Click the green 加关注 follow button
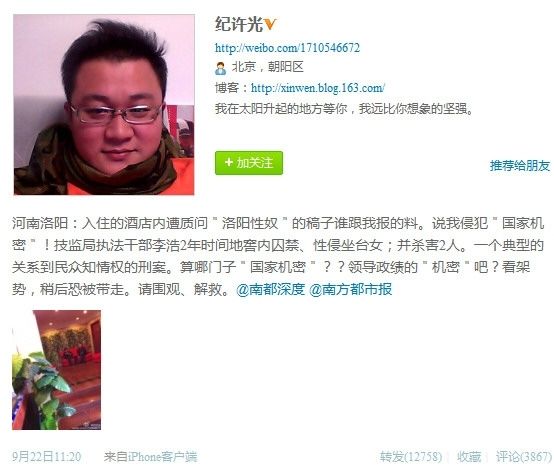 [249, 163]
